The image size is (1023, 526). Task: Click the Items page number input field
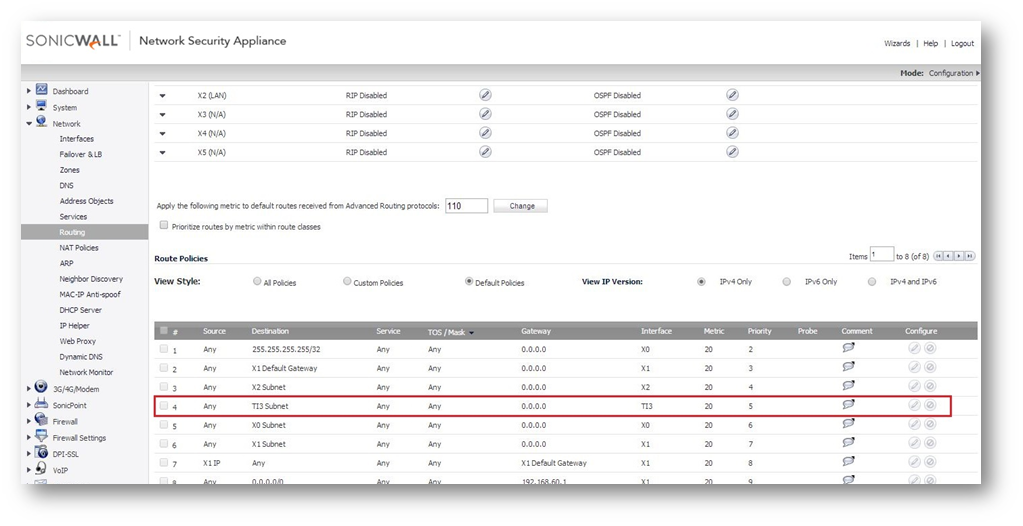coord(881,255)
